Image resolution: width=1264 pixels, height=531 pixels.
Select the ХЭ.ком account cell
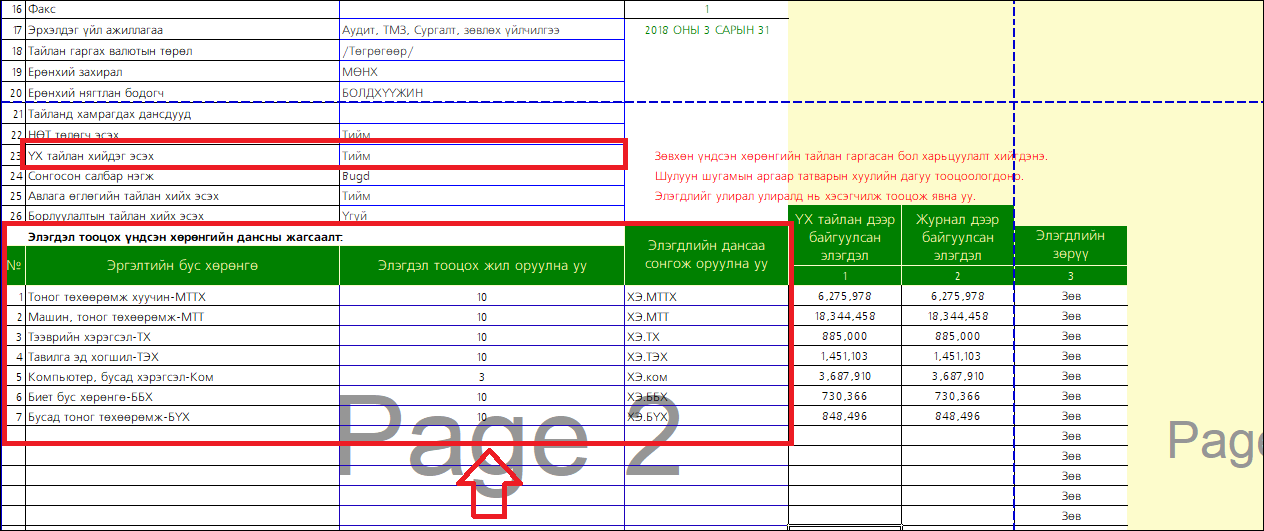coord(650,377)
